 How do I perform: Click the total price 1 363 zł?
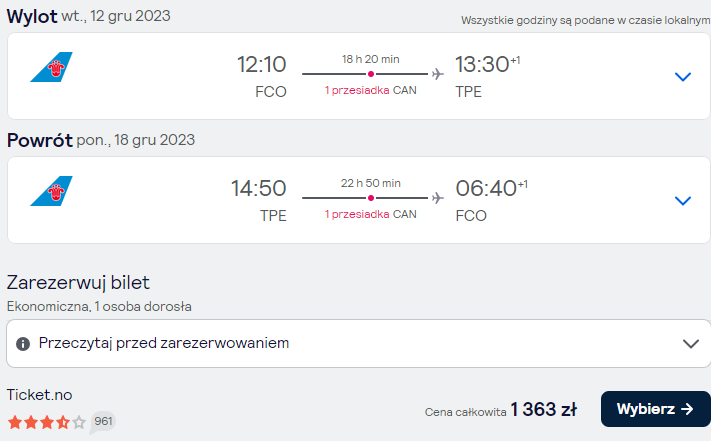click(543, 409)
